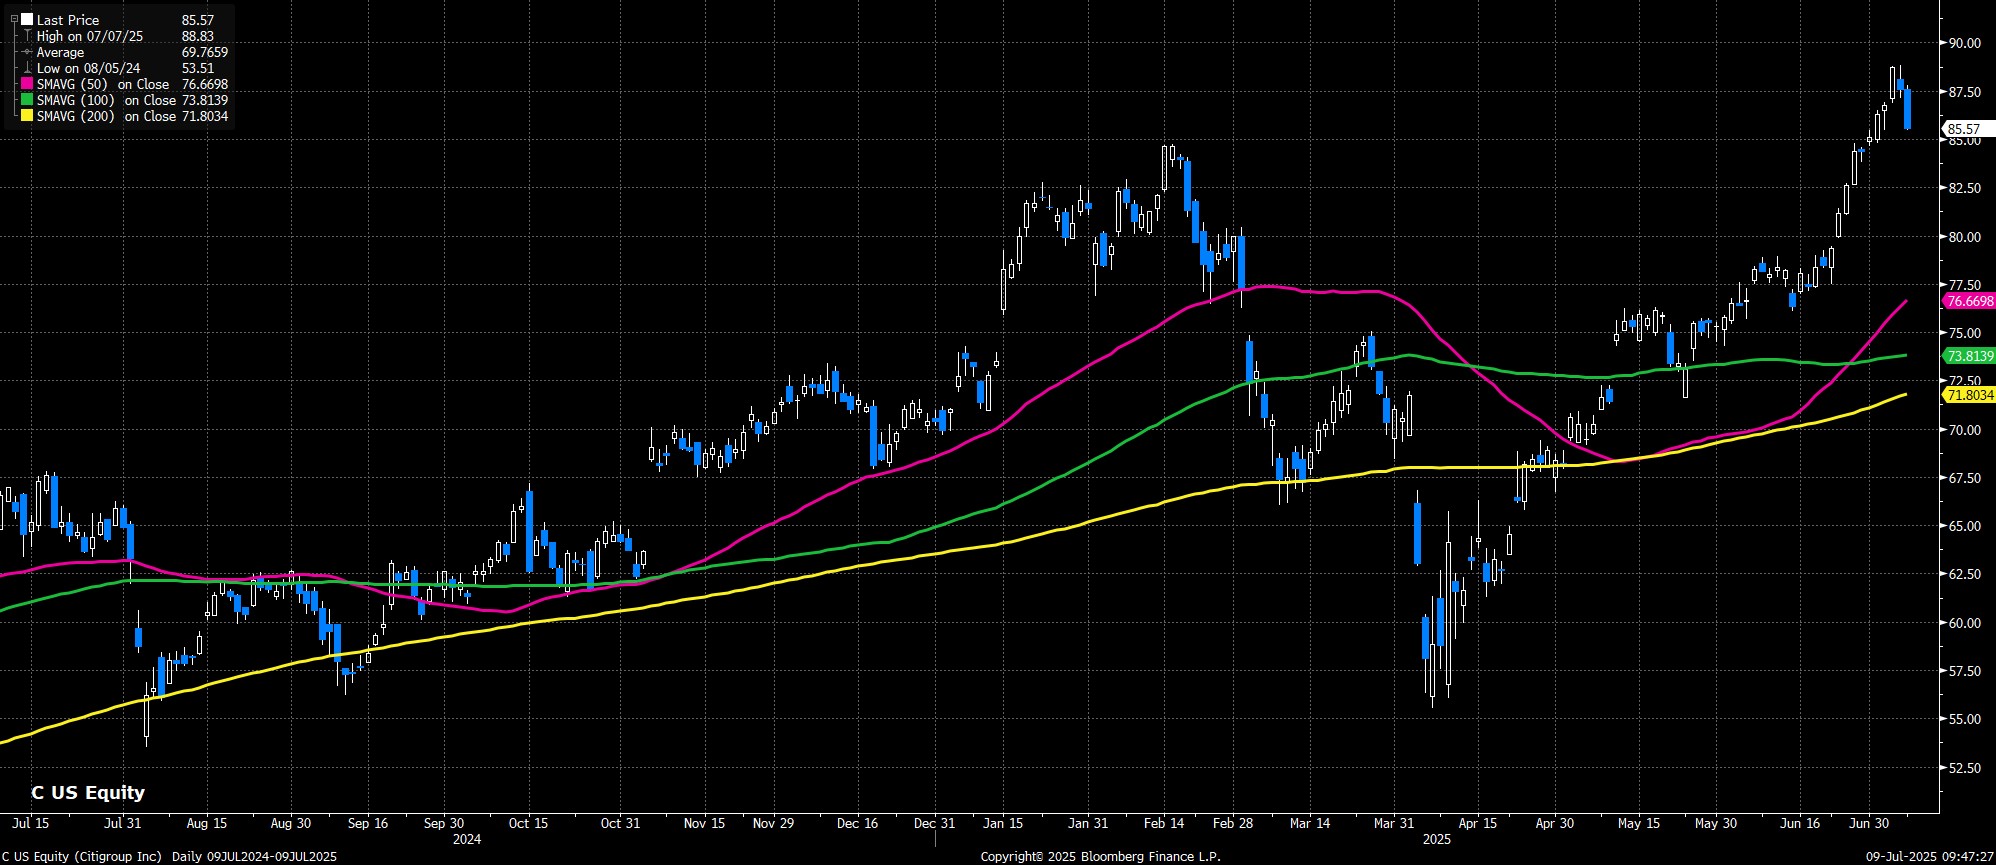Image resolution: width=1996 pixels, height=865 pixels.
Task: Click the 80.00 price axis label
Action: (x=1964, y=237)
